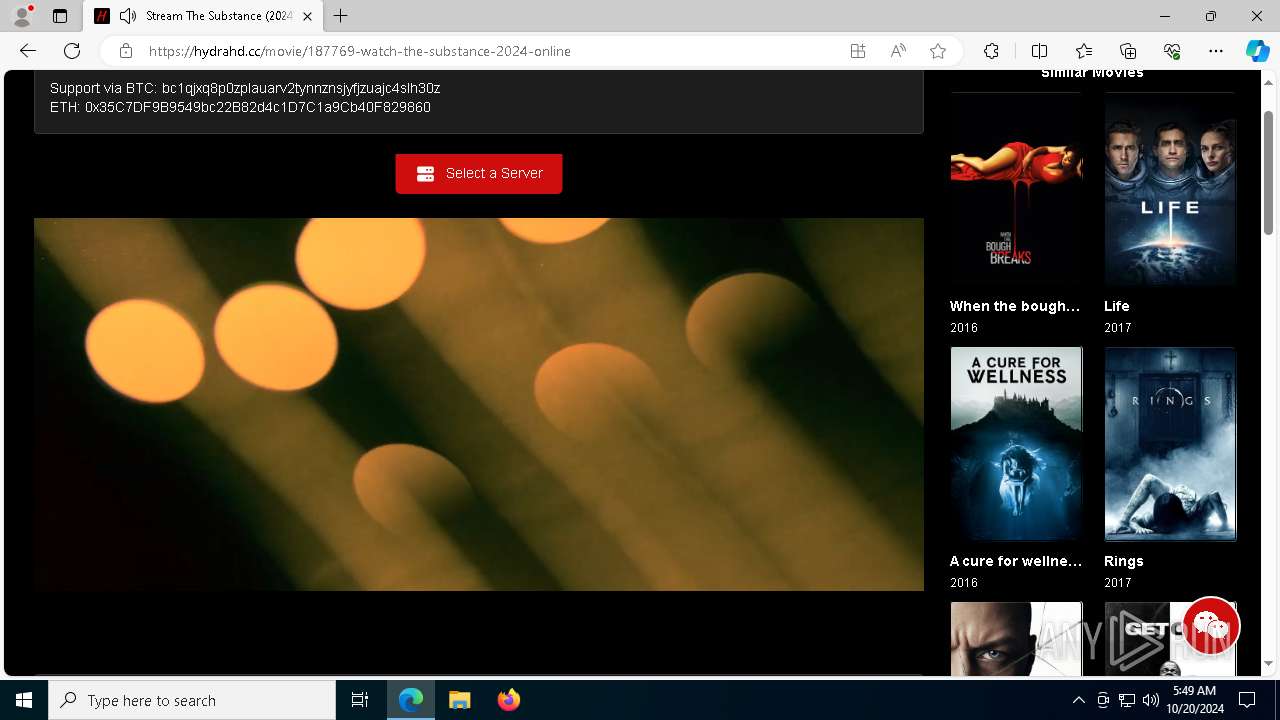Image resolution: width=1280 pixels, height=720 pixels.
Task: Open Collections panel
Action: click(1128, 51)
